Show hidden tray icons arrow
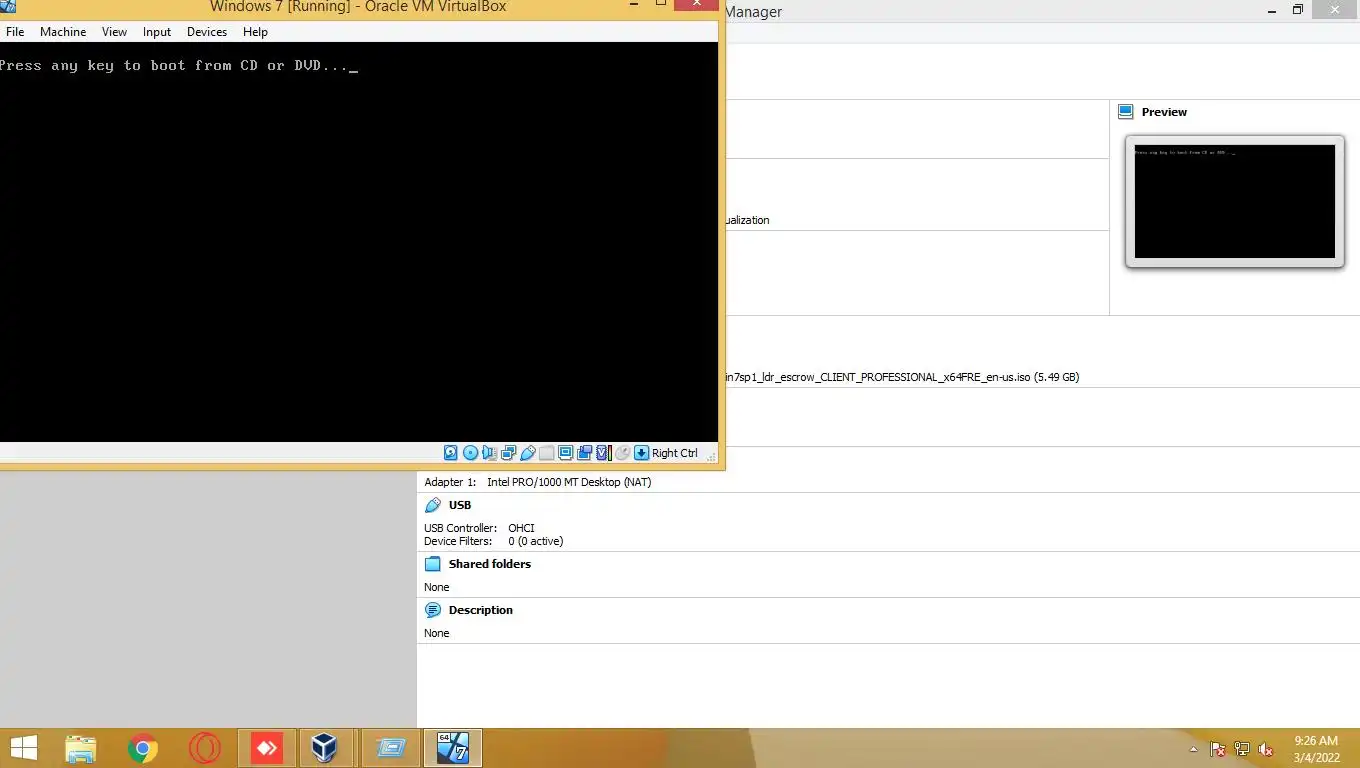 pyautogui.click(x=1193, y=749)
